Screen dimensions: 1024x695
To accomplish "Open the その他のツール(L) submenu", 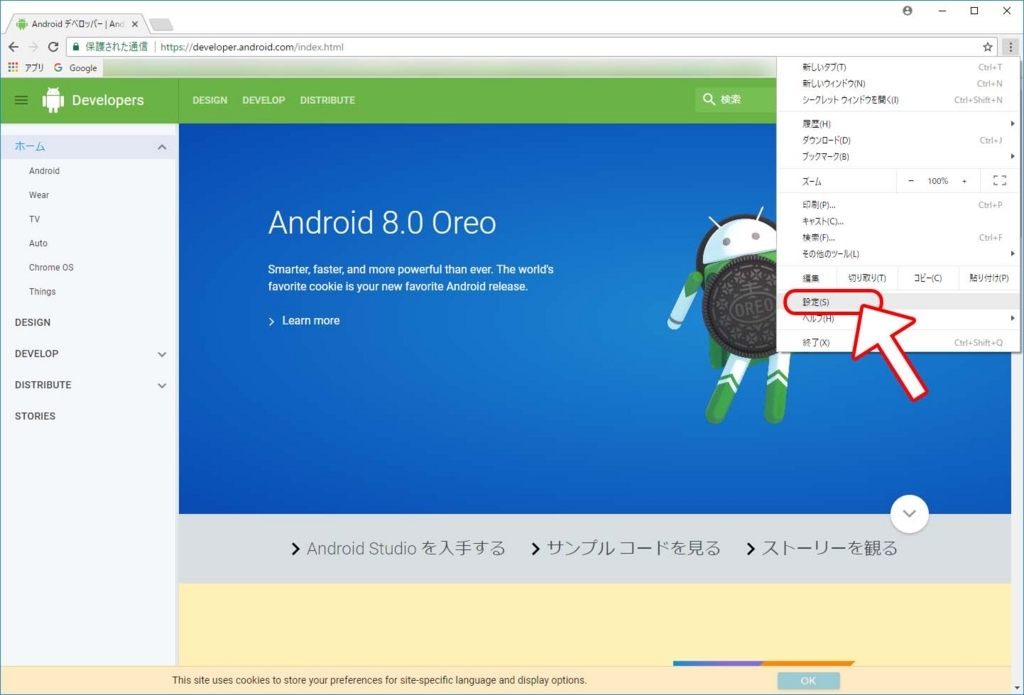I will click(x=899, y=254).
